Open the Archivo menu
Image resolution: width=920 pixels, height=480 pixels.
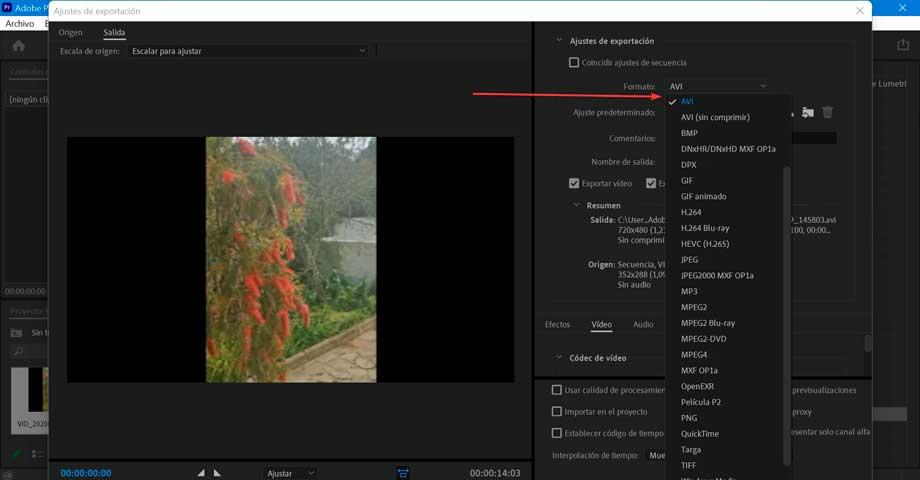tap(19, 23)
